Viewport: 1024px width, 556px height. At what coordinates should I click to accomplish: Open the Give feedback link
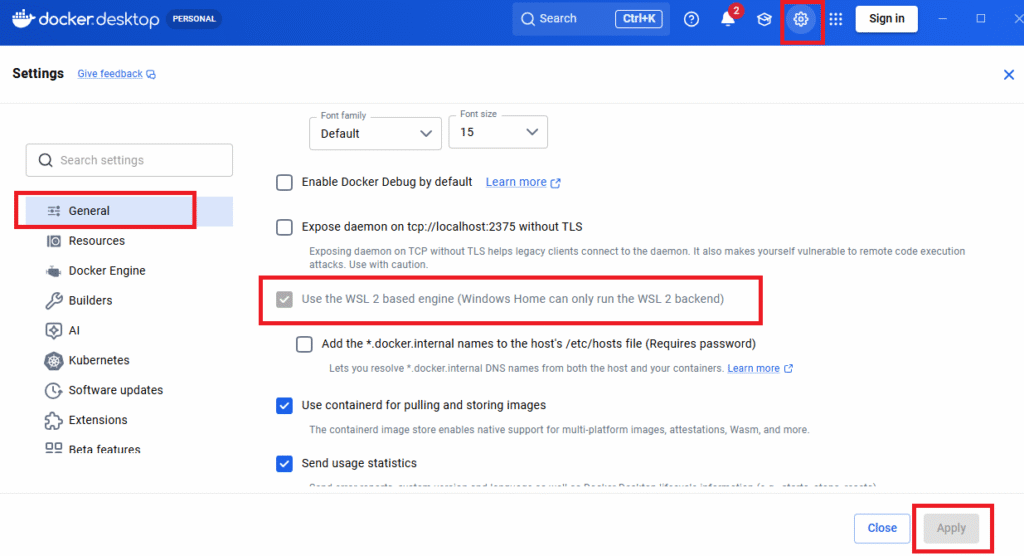click(x=110, y=74)
